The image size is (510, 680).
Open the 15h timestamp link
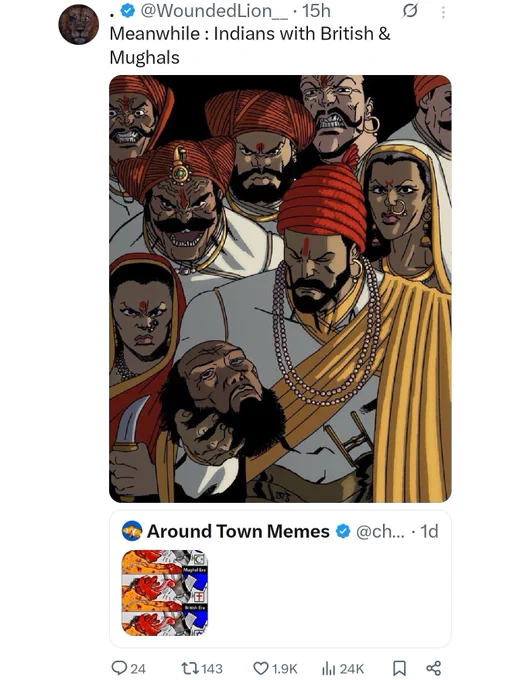316,11
